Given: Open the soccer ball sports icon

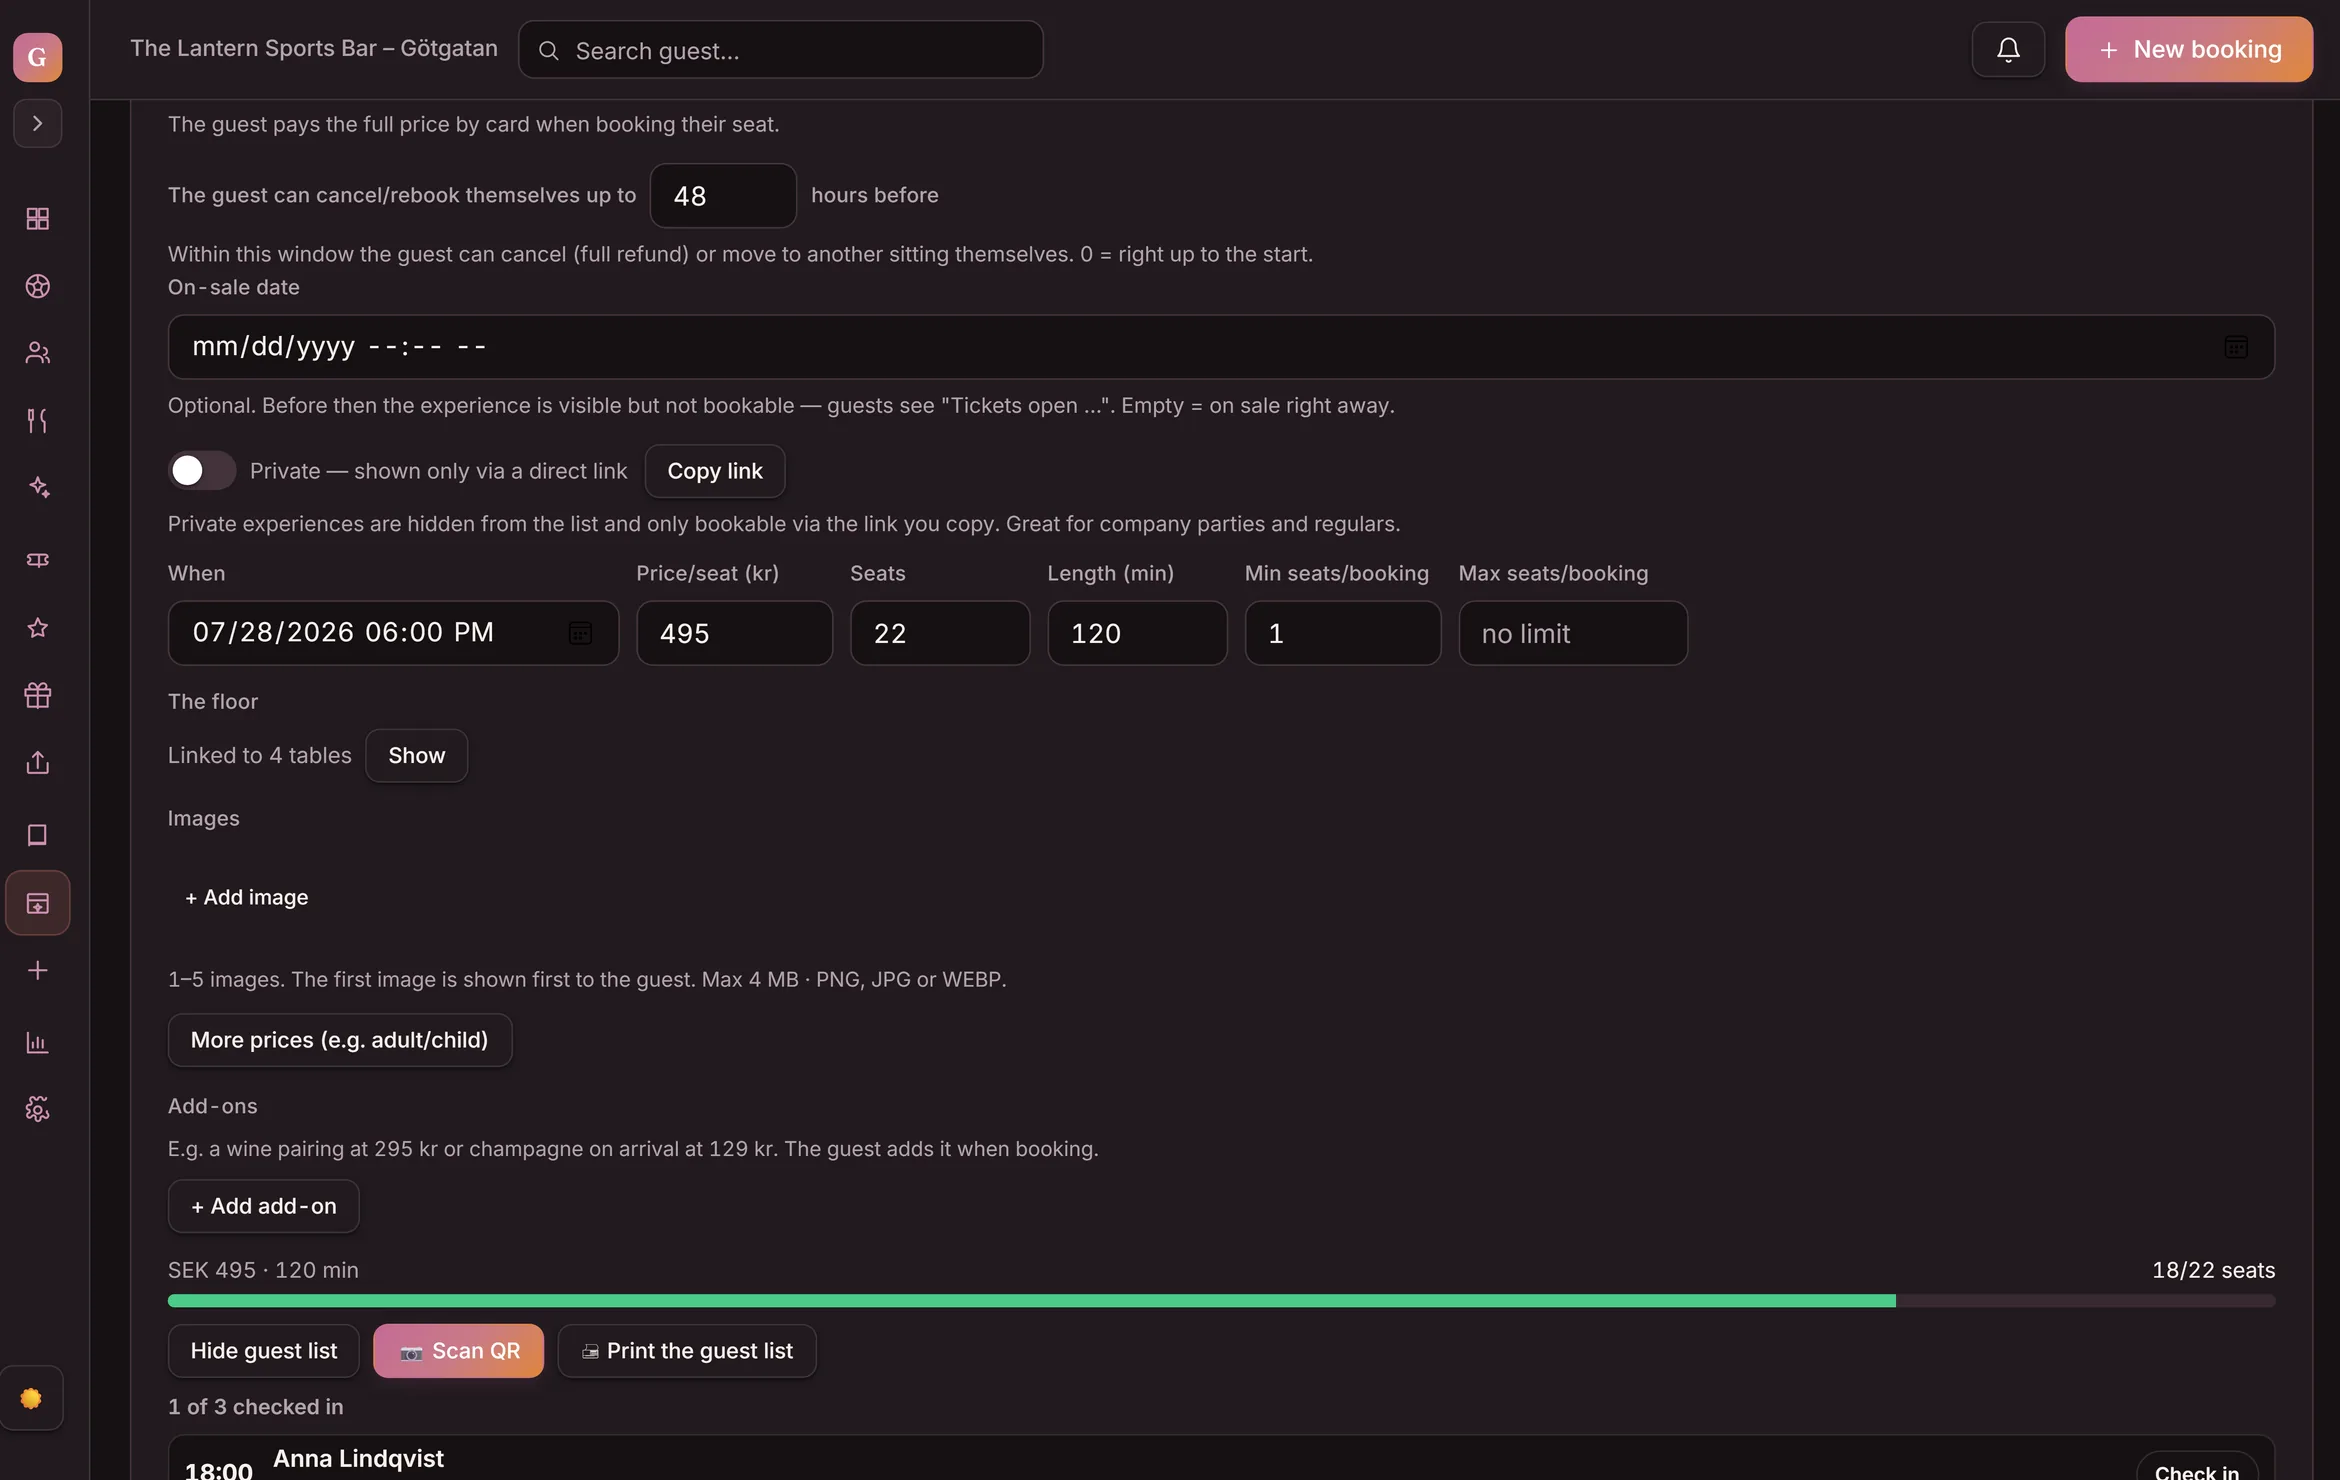Looking at the screenshot, I should click(37, 286).
